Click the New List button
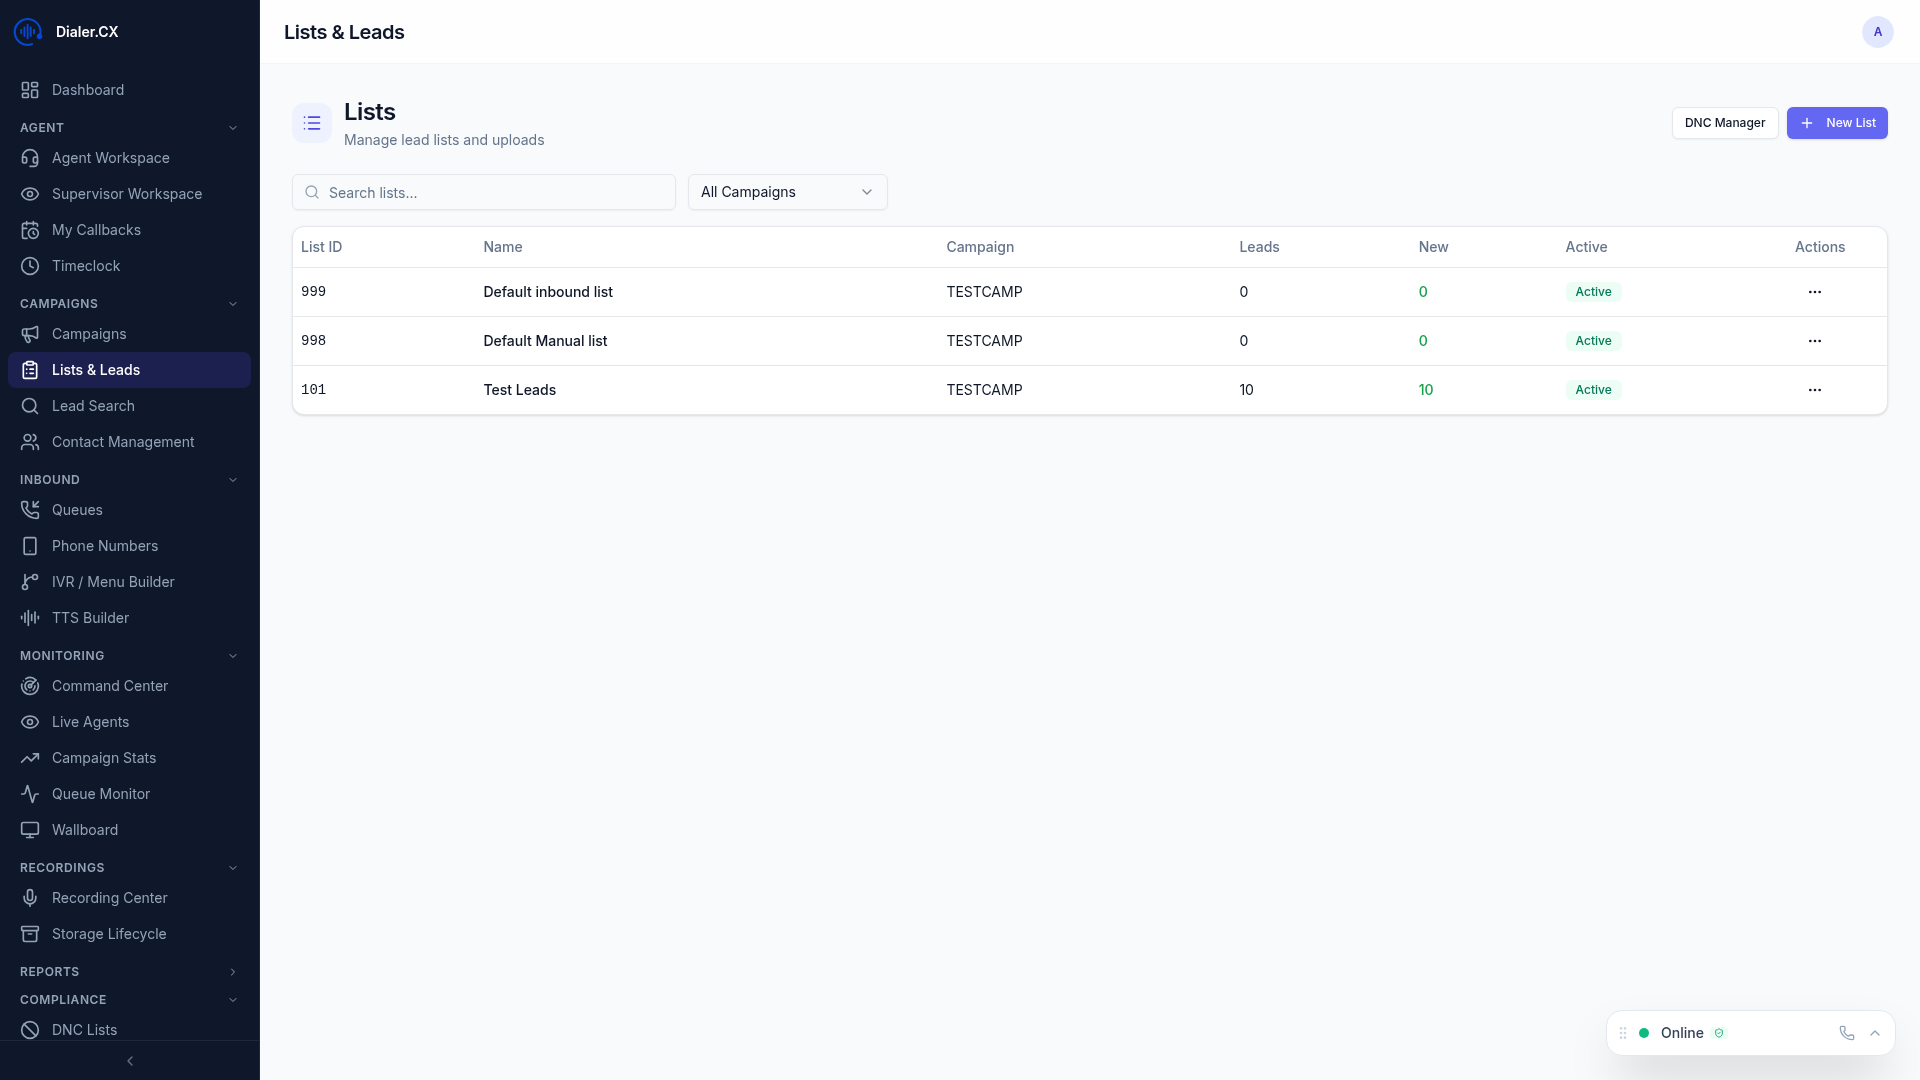The height and width of the screenshot is (1080, 1920). (x=1837, y=123)
